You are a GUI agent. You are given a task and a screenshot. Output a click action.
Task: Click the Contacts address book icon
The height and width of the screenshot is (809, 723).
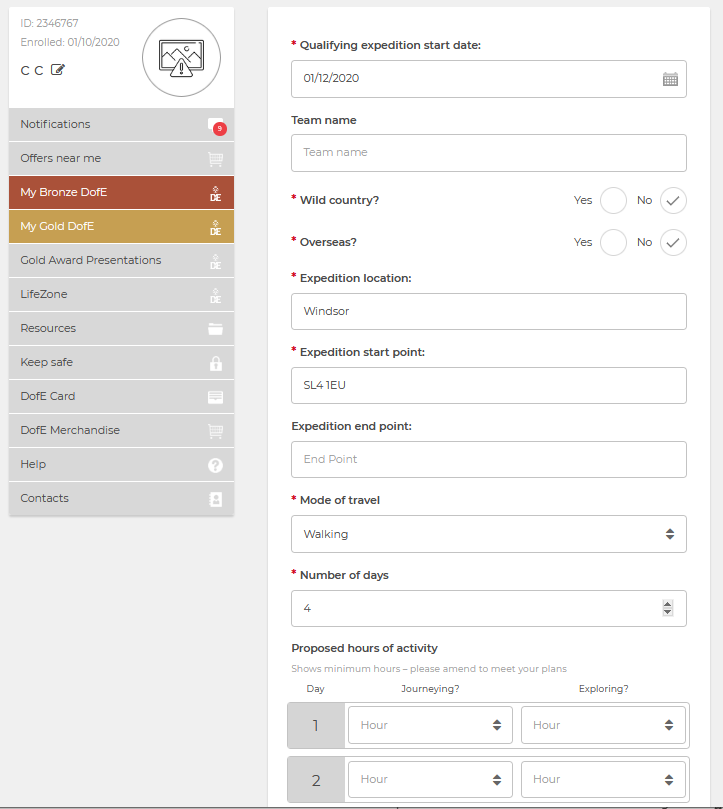[x=216, y=499]
